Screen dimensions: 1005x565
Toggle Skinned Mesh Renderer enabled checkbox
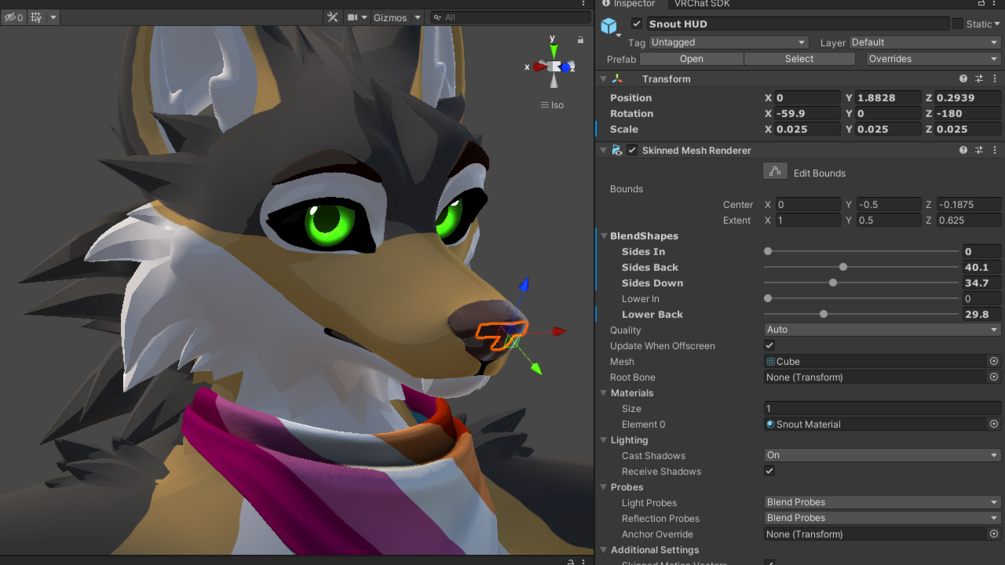633,151
